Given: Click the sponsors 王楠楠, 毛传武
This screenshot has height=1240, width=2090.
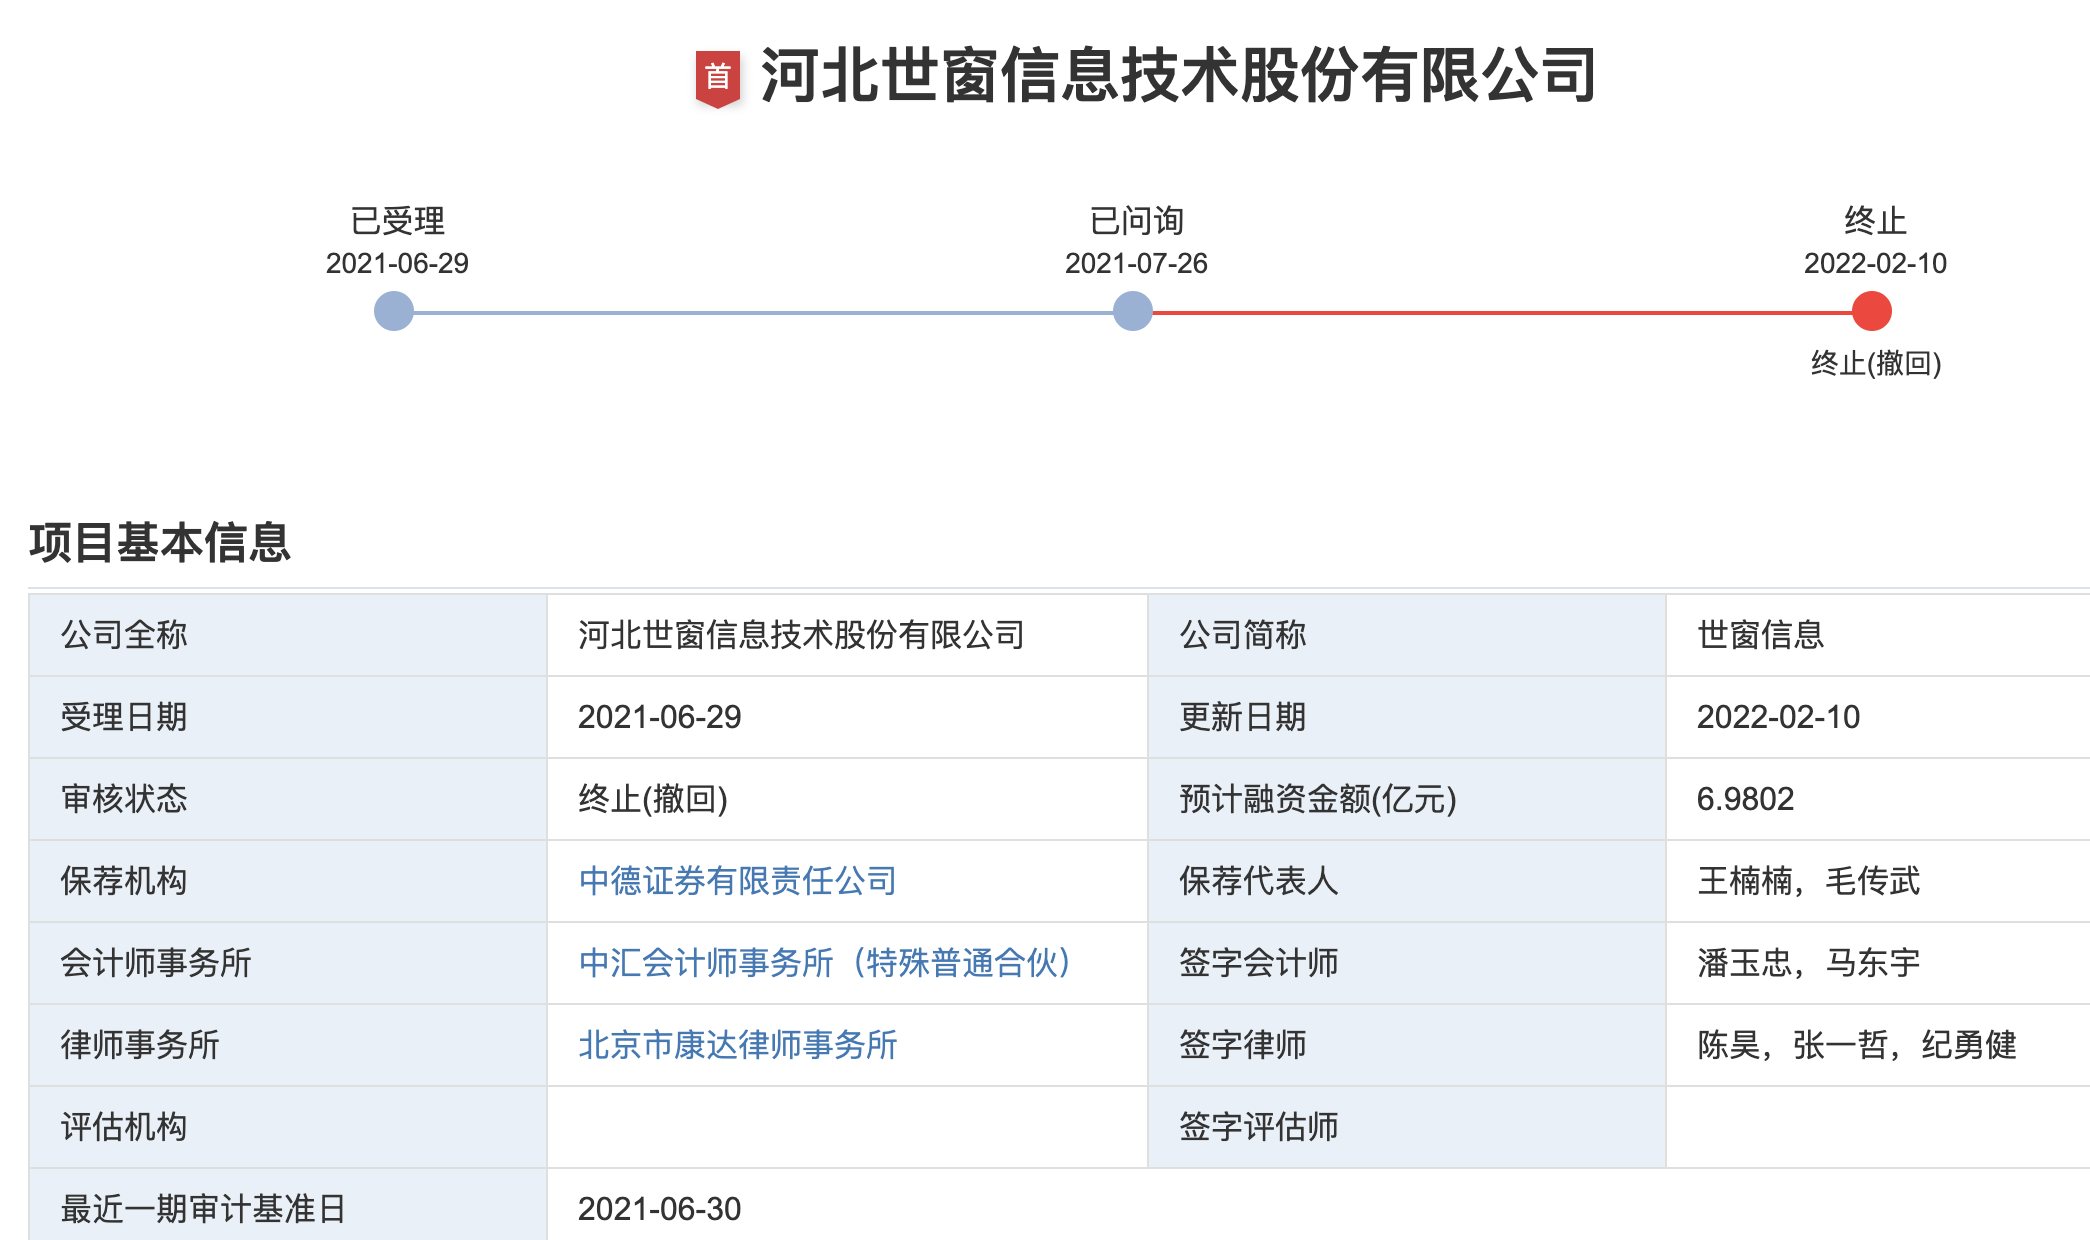Looking at the screenshot, I should (1809, 881).
